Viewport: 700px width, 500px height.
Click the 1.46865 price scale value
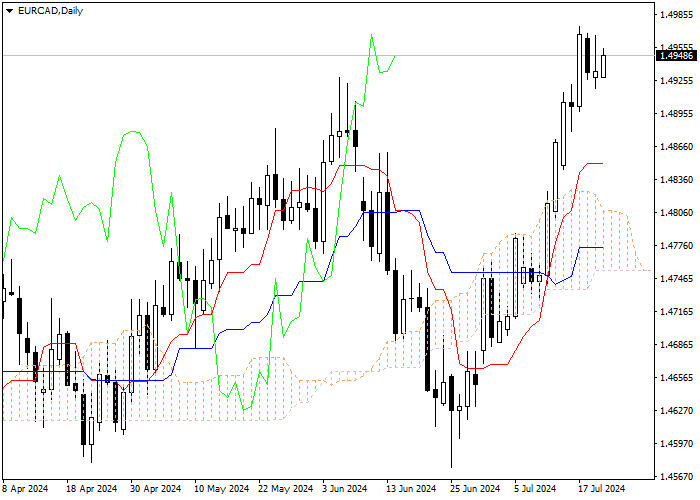676,345
